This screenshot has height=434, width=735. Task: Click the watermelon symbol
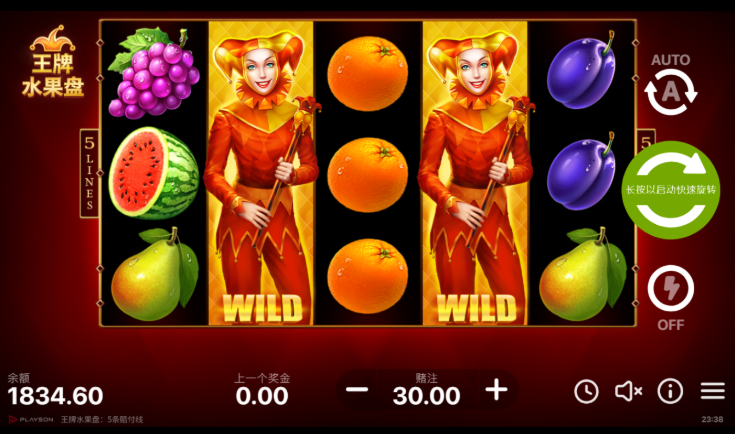click(154, 173)
